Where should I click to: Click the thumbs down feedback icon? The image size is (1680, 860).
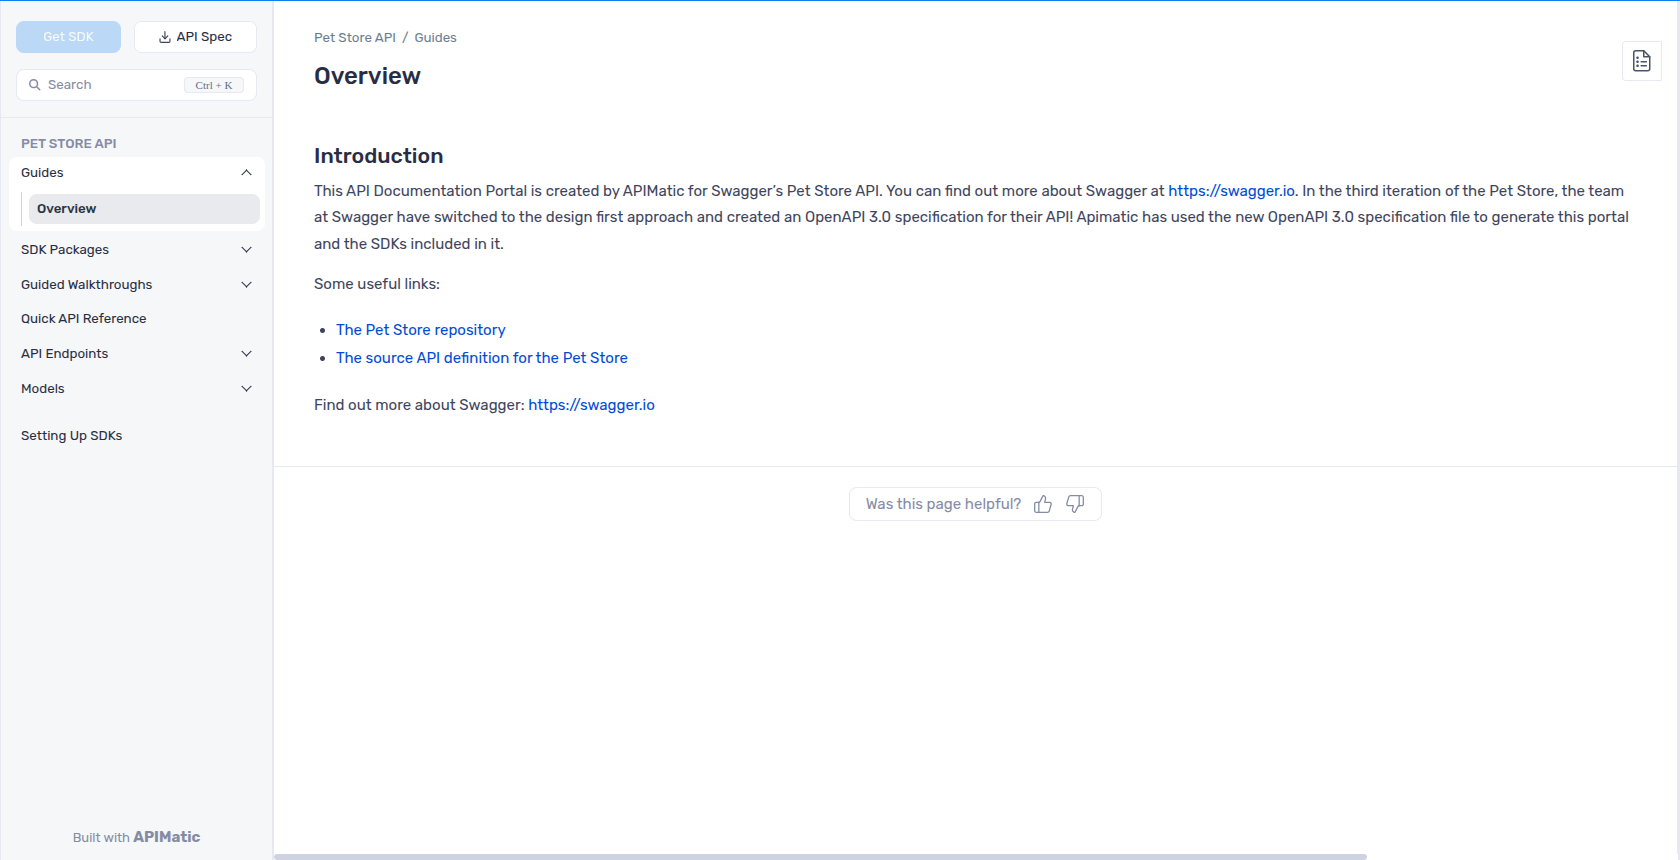(x=1075, y=504)
